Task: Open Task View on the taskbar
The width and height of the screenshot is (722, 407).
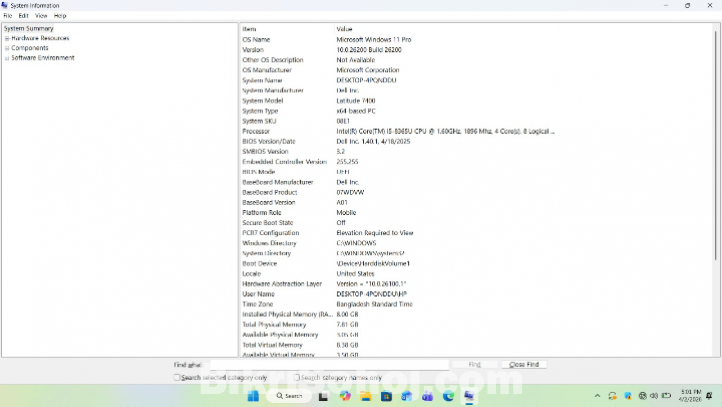Action: coord(323,396)
